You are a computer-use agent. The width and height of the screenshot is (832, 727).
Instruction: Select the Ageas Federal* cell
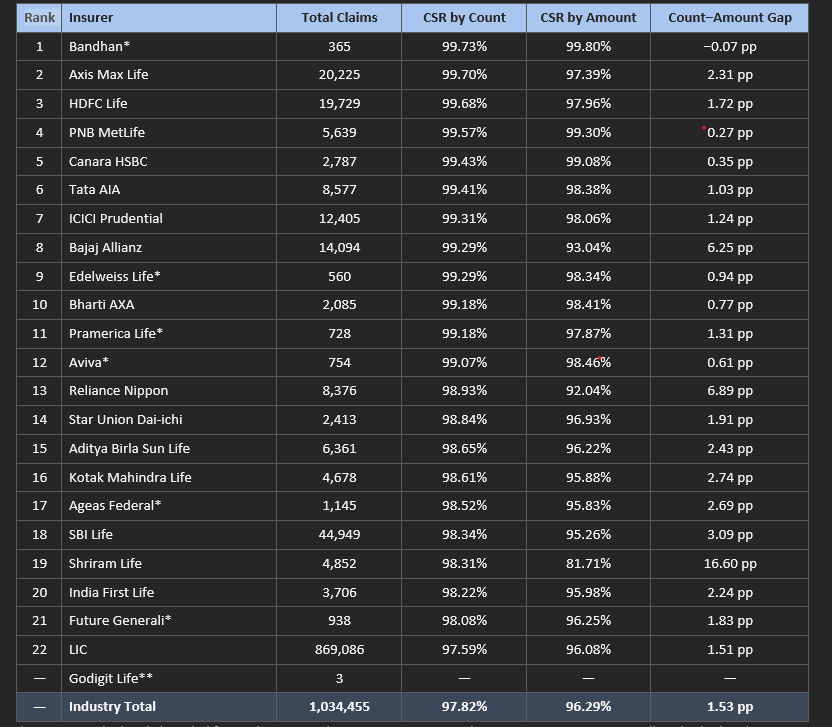coord(169,506)
